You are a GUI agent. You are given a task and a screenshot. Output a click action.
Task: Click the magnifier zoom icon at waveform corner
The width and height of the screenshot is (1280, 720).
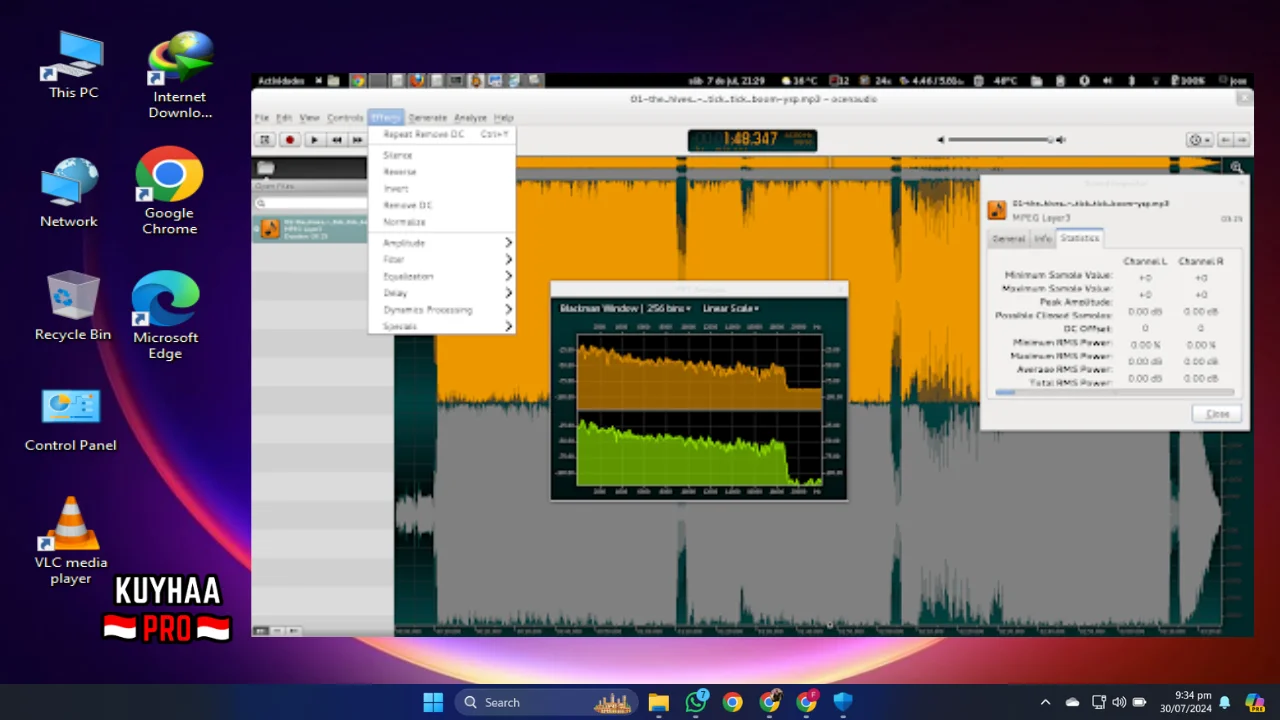tap(1237, 168)
